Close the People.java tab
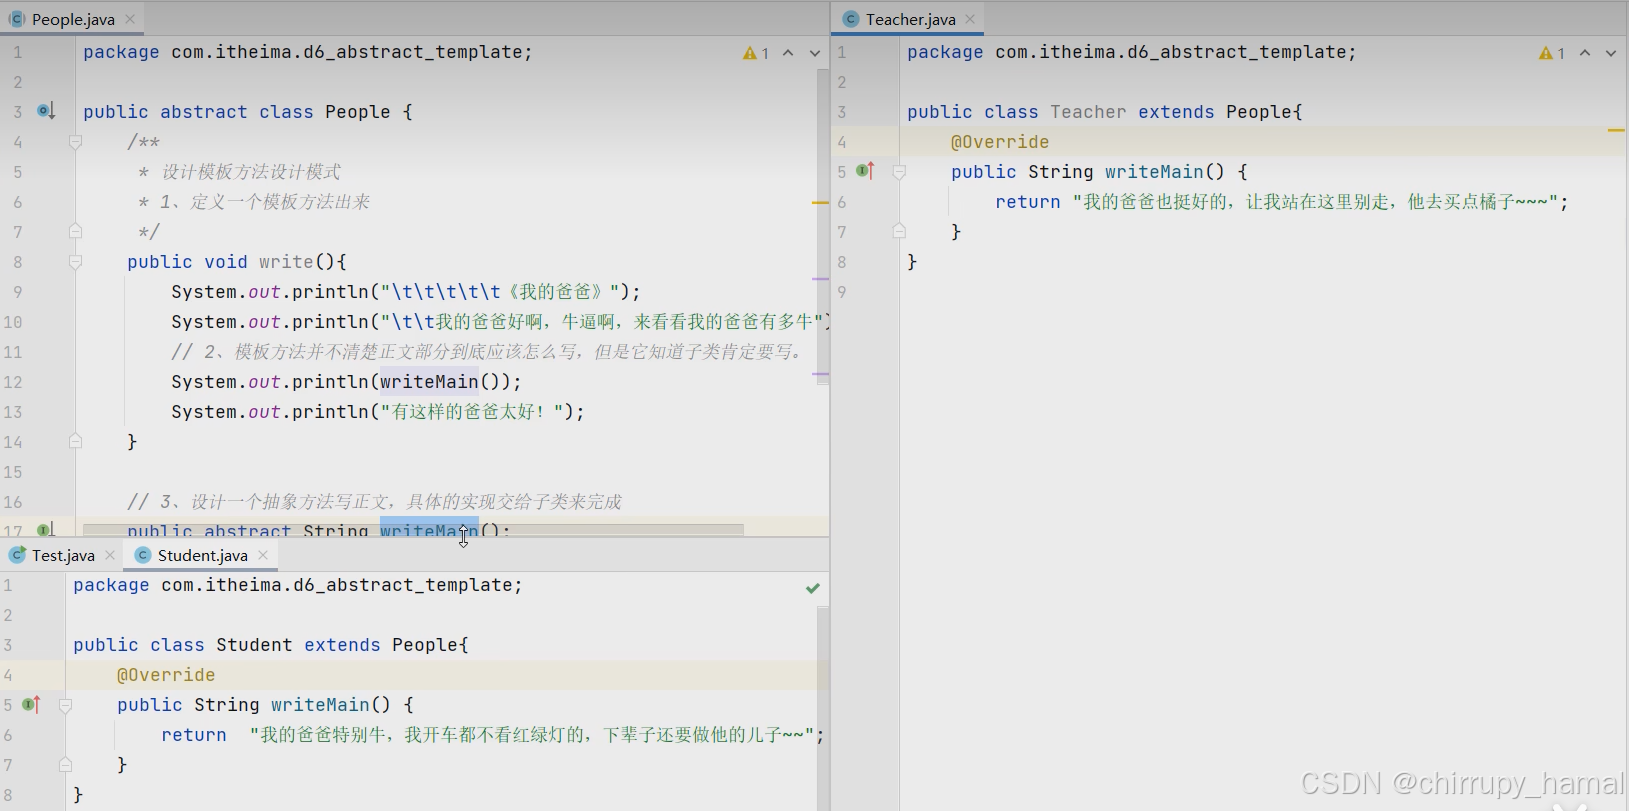The height and width of the screenshot is (811, 1629). click(130, 19)
